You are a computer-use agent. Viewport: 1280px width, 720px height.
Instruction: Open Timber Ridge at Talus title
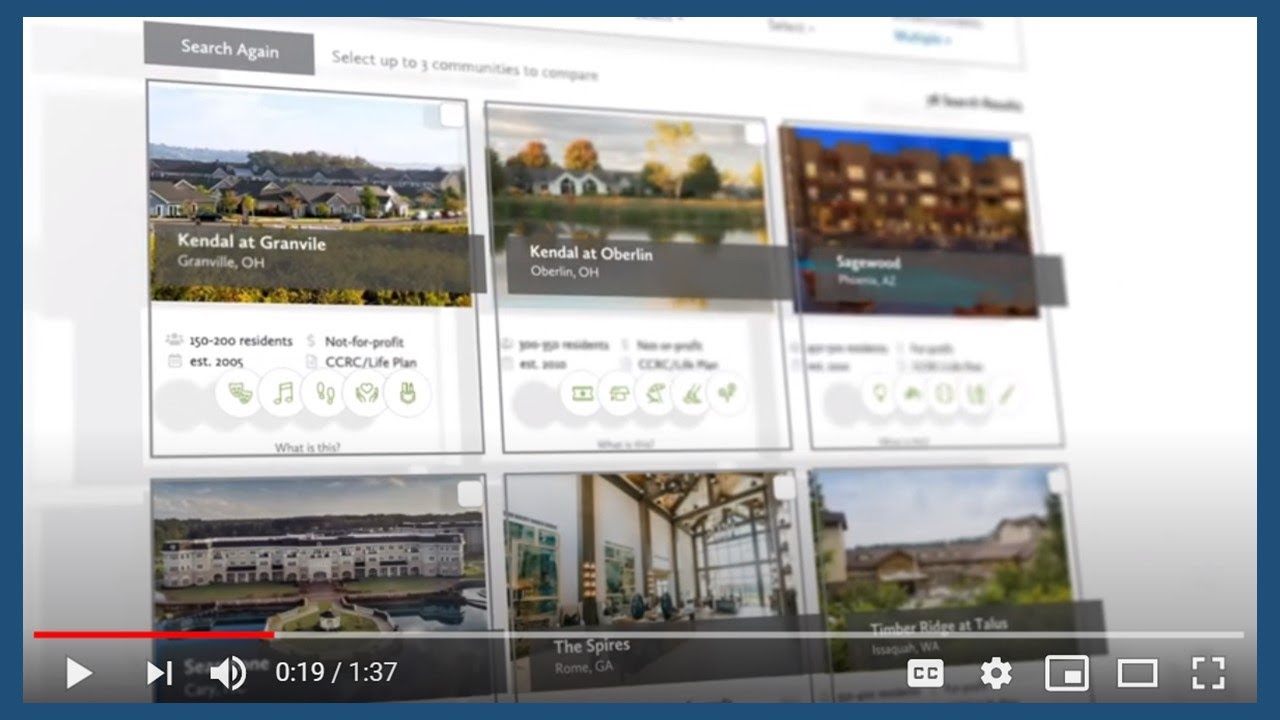click(x=938, y=628)
